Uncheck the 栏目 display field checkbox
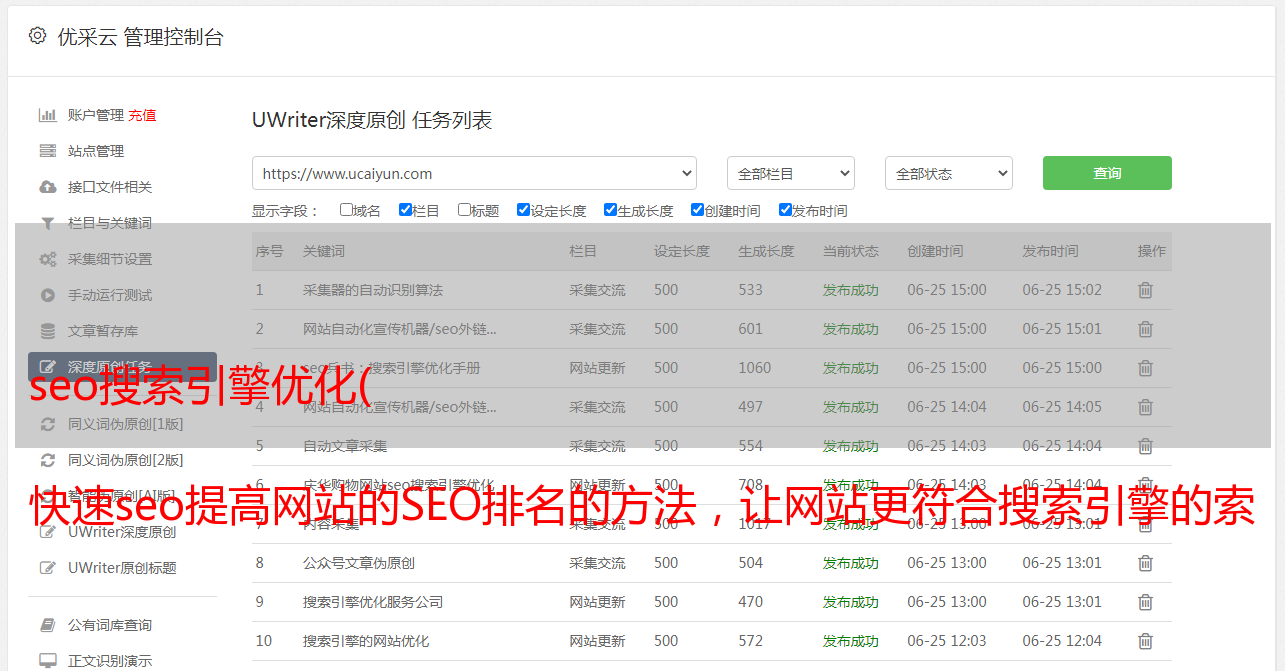 (405, 210)
